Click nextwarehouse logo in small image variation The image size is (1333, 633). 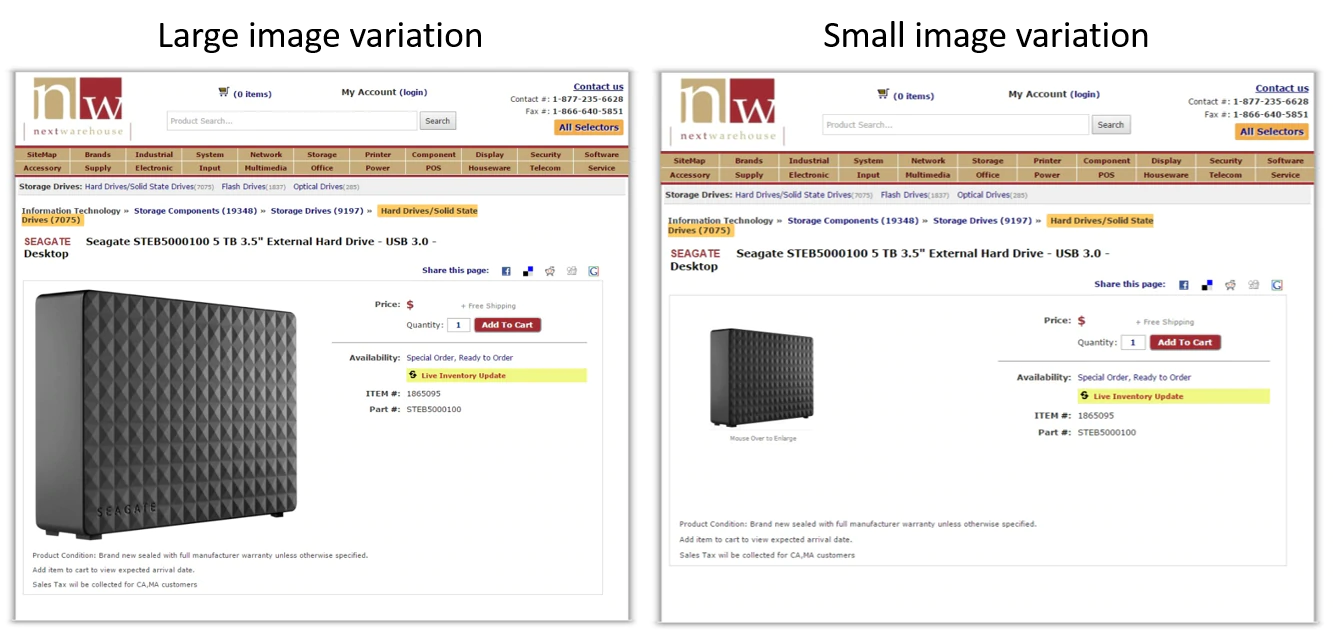727,112
